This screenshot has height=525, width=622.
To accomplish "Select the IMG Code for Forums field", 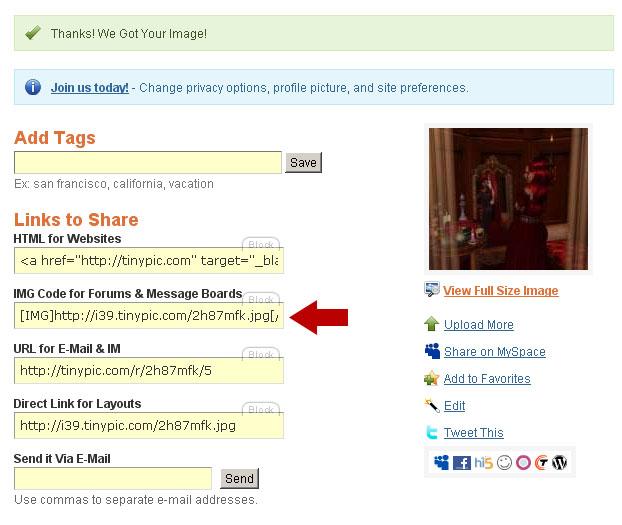I will (x=149, y=315).
